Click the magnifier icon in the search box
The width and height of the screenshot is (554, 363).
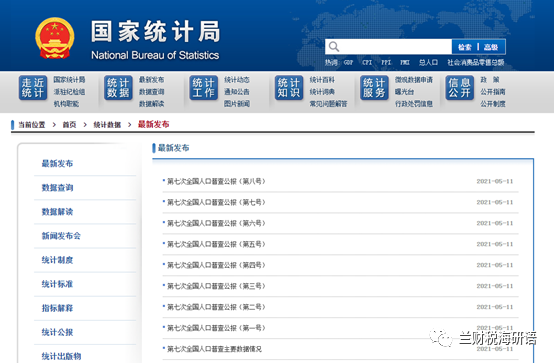click(334, 47)
